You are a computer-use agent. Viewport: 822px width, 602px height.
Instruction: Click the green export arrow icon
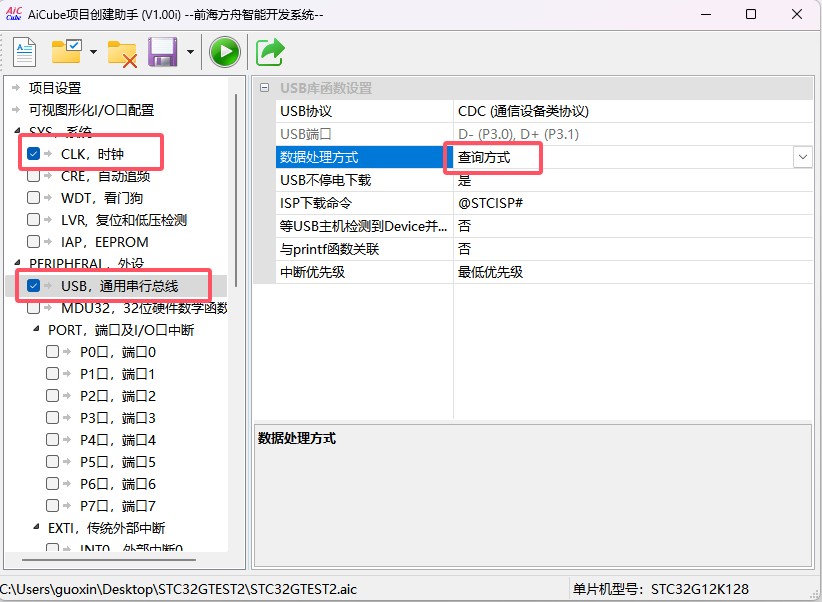click(x=270, y=52)
